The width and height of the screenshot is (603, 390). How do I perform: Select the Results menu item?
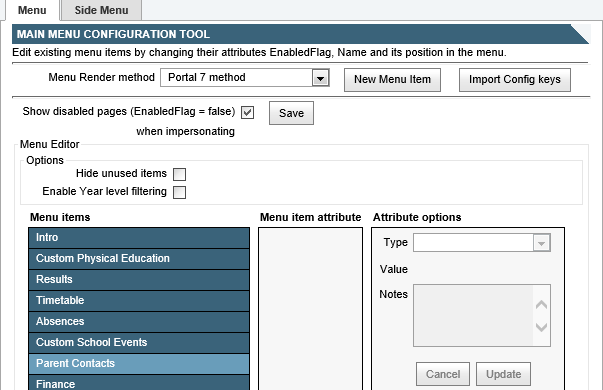[139, 280]
